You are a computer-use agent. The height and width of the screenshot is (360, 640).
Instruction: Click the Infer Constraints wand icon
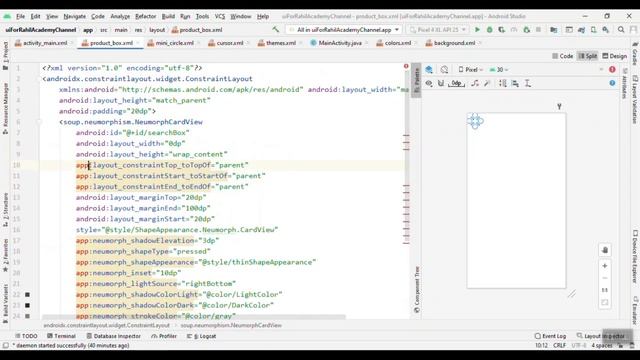(x=487, y=83)
